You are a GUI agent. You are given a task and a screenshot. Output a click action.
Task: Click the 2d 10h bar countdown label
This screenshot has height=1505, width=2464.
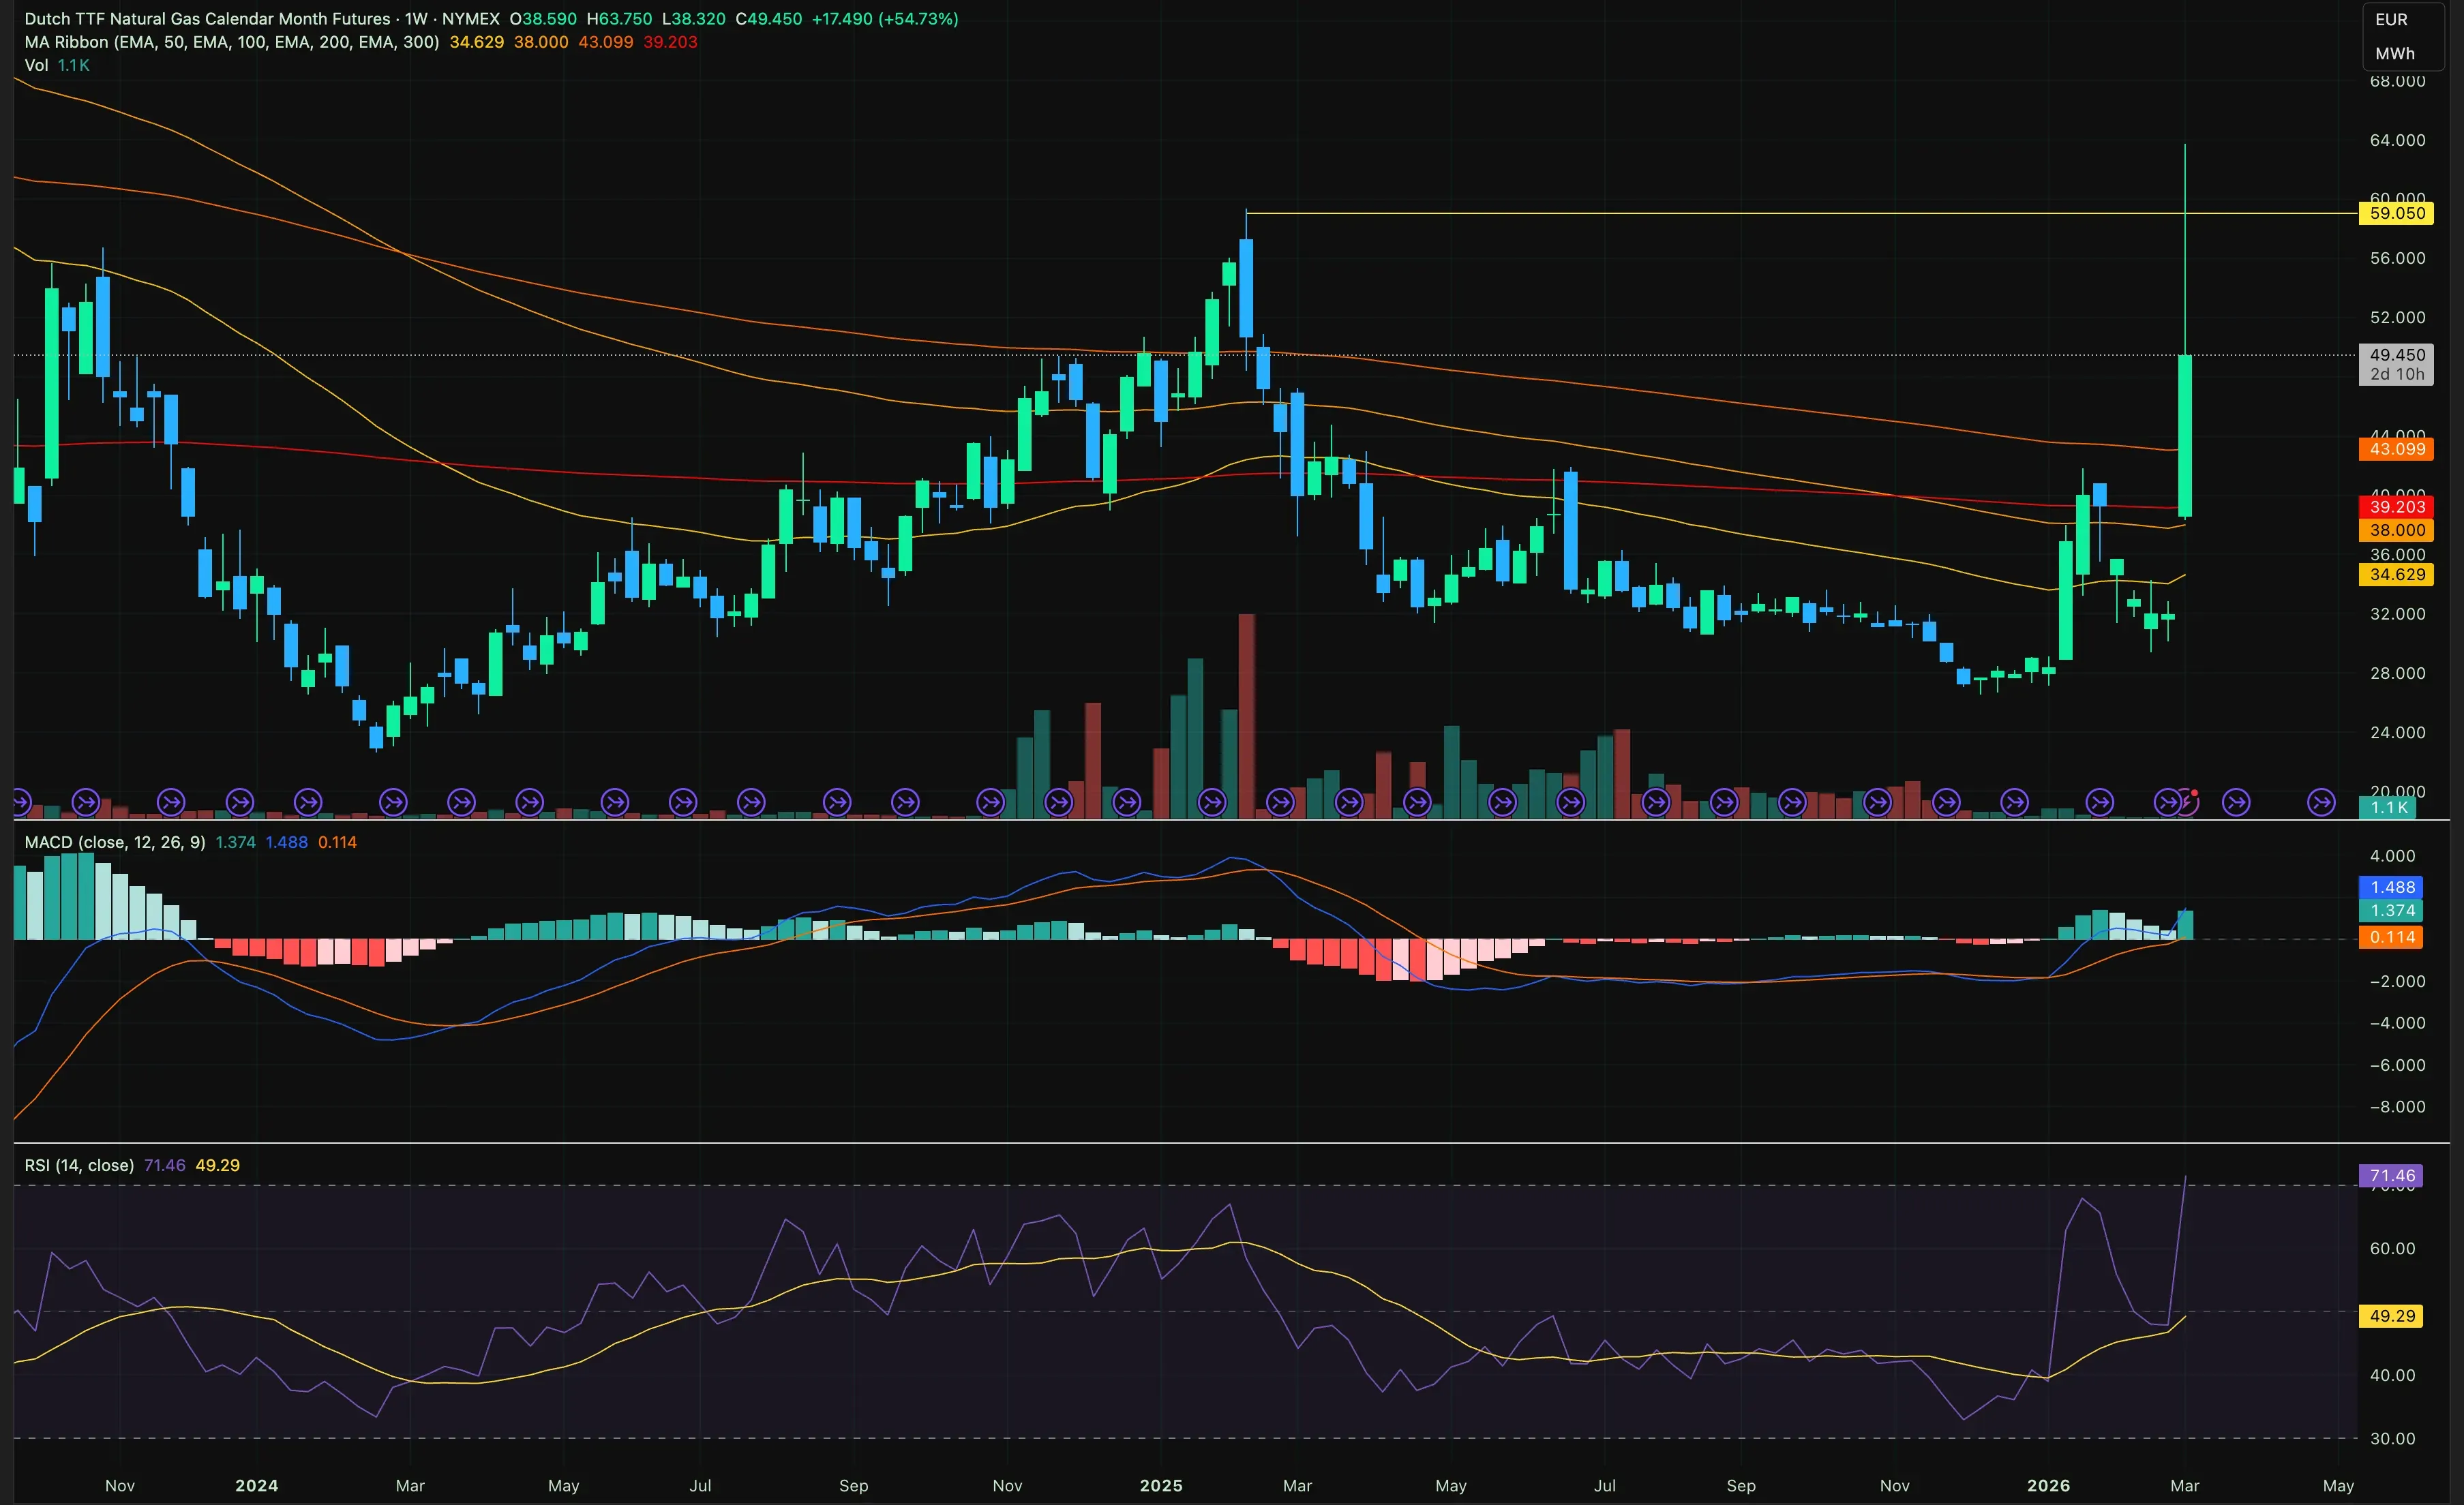point(2396,374)
